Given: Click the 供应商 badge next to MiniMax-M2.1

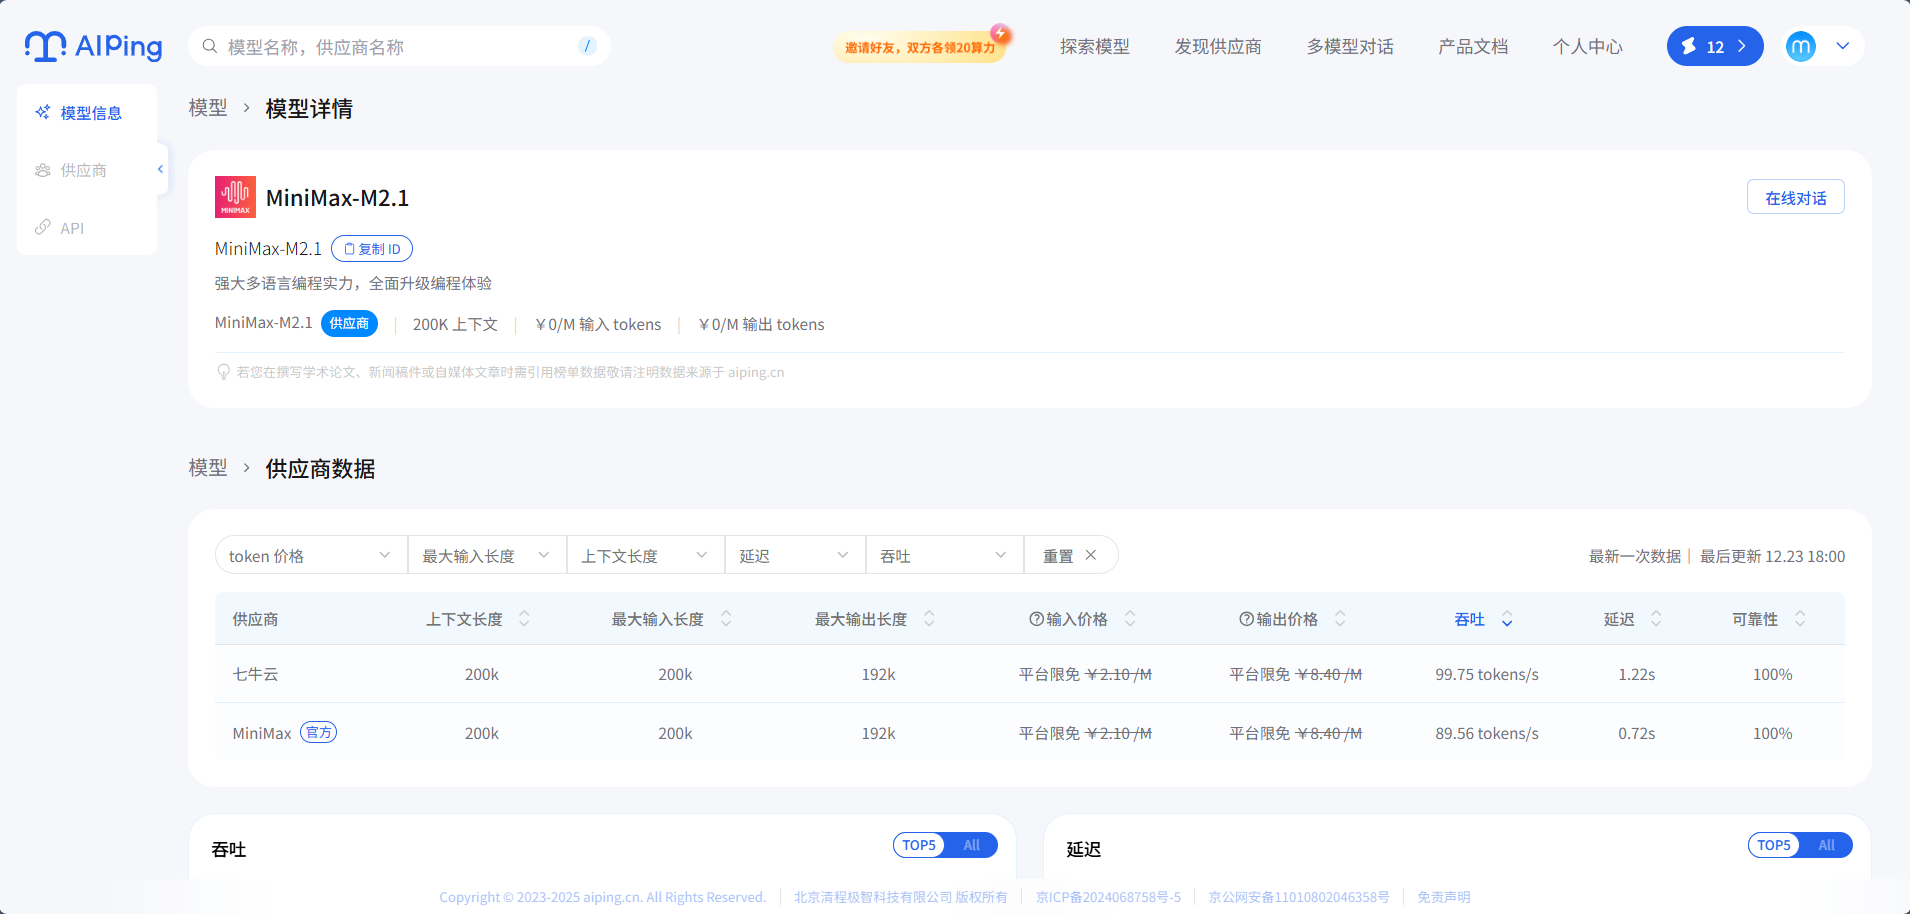Looking at the screenshot, I should (x=349, y=323).
